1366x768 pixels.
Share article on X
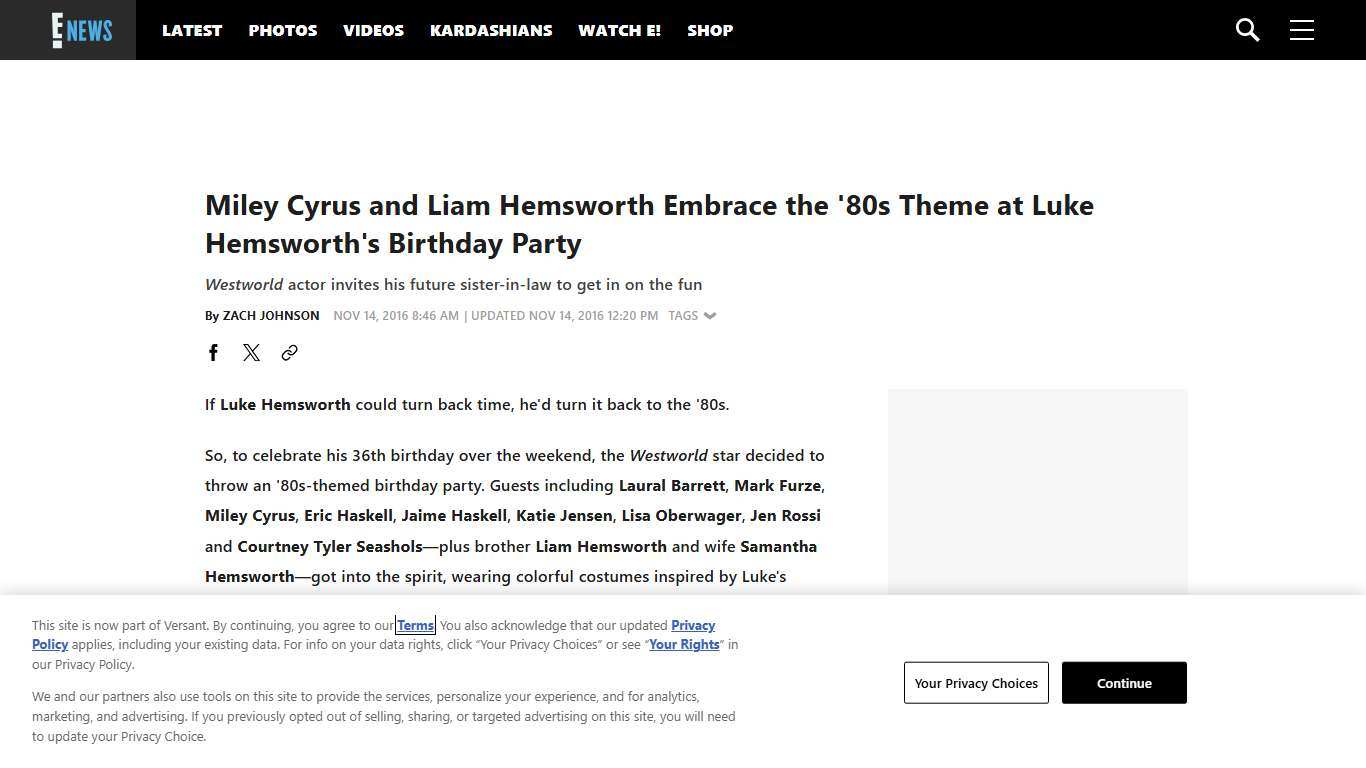[x=251, y=352]
